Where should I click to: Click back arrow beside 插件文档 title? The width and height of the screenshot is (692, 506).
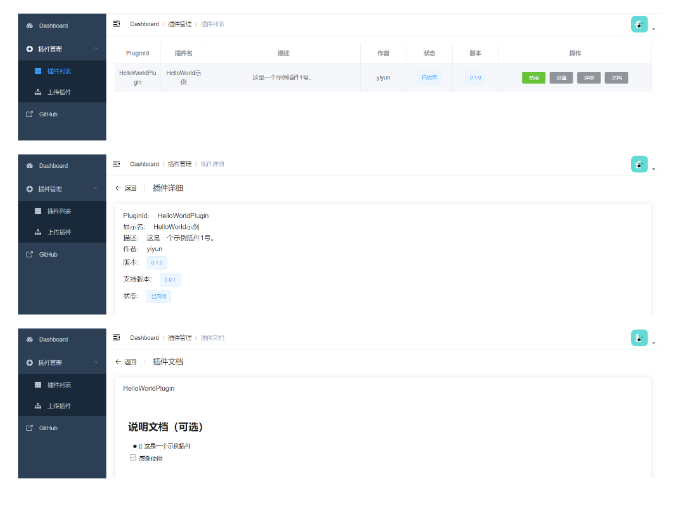(118, 362)
